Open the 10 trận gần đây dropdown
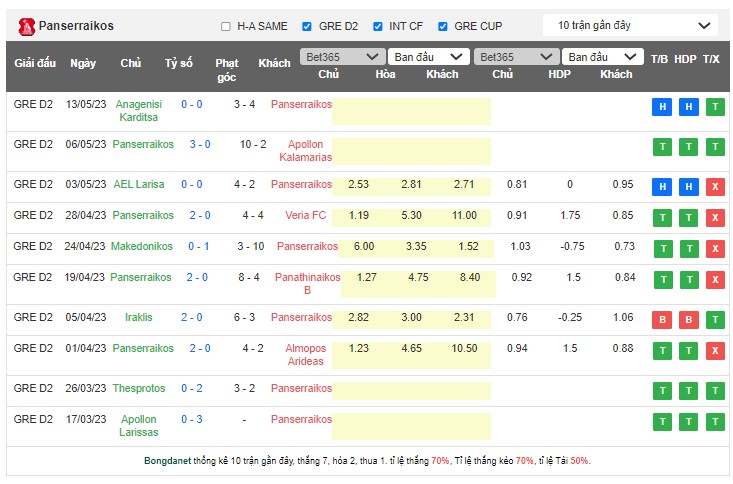This screenshot has height=484, width=733. point(631,25)
